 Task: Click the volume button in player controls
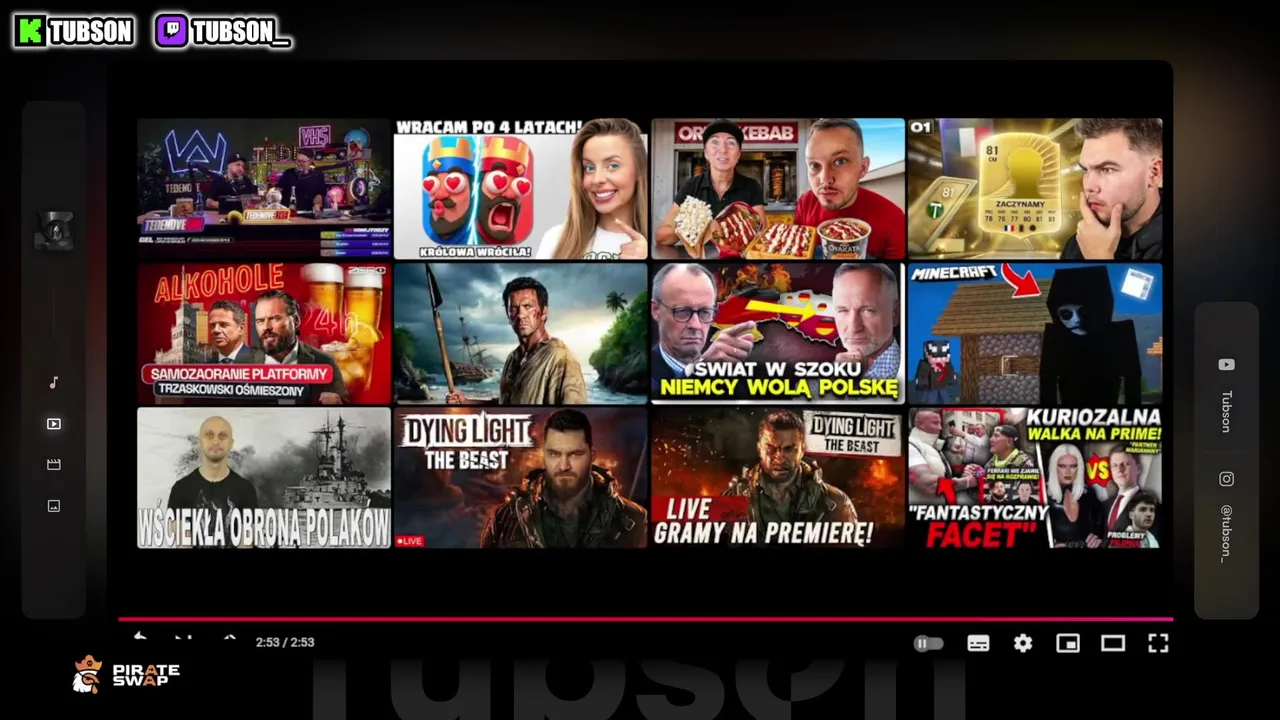(229, 638)
